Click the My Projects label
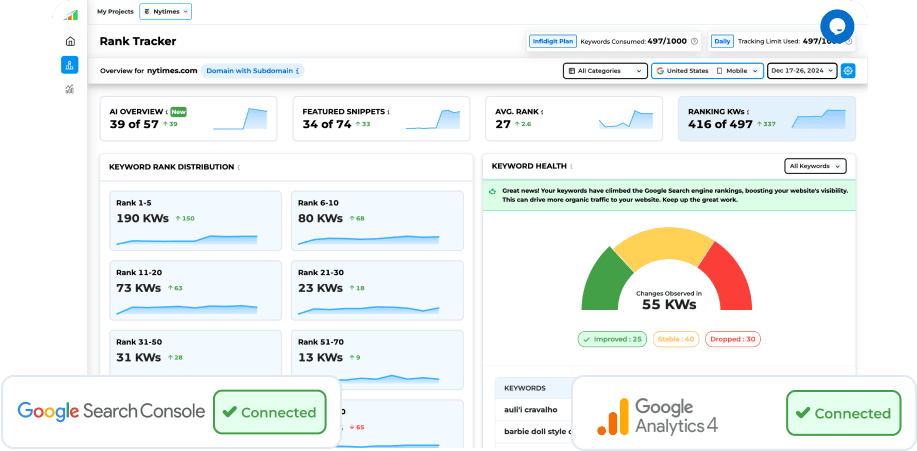The image size is (917, 451). (115, 11)
